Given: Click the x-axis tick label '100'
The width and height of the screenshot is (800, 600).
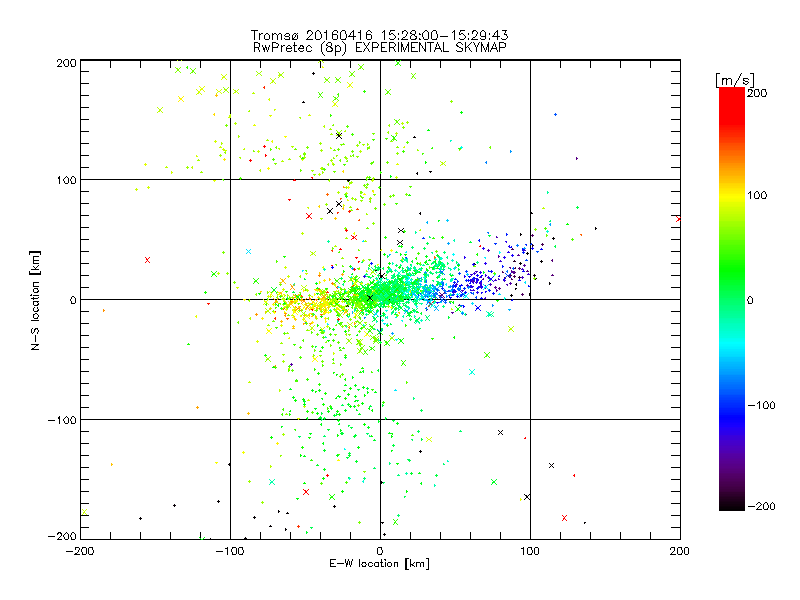Looking at the screenshot, I should tap(530, 551).
